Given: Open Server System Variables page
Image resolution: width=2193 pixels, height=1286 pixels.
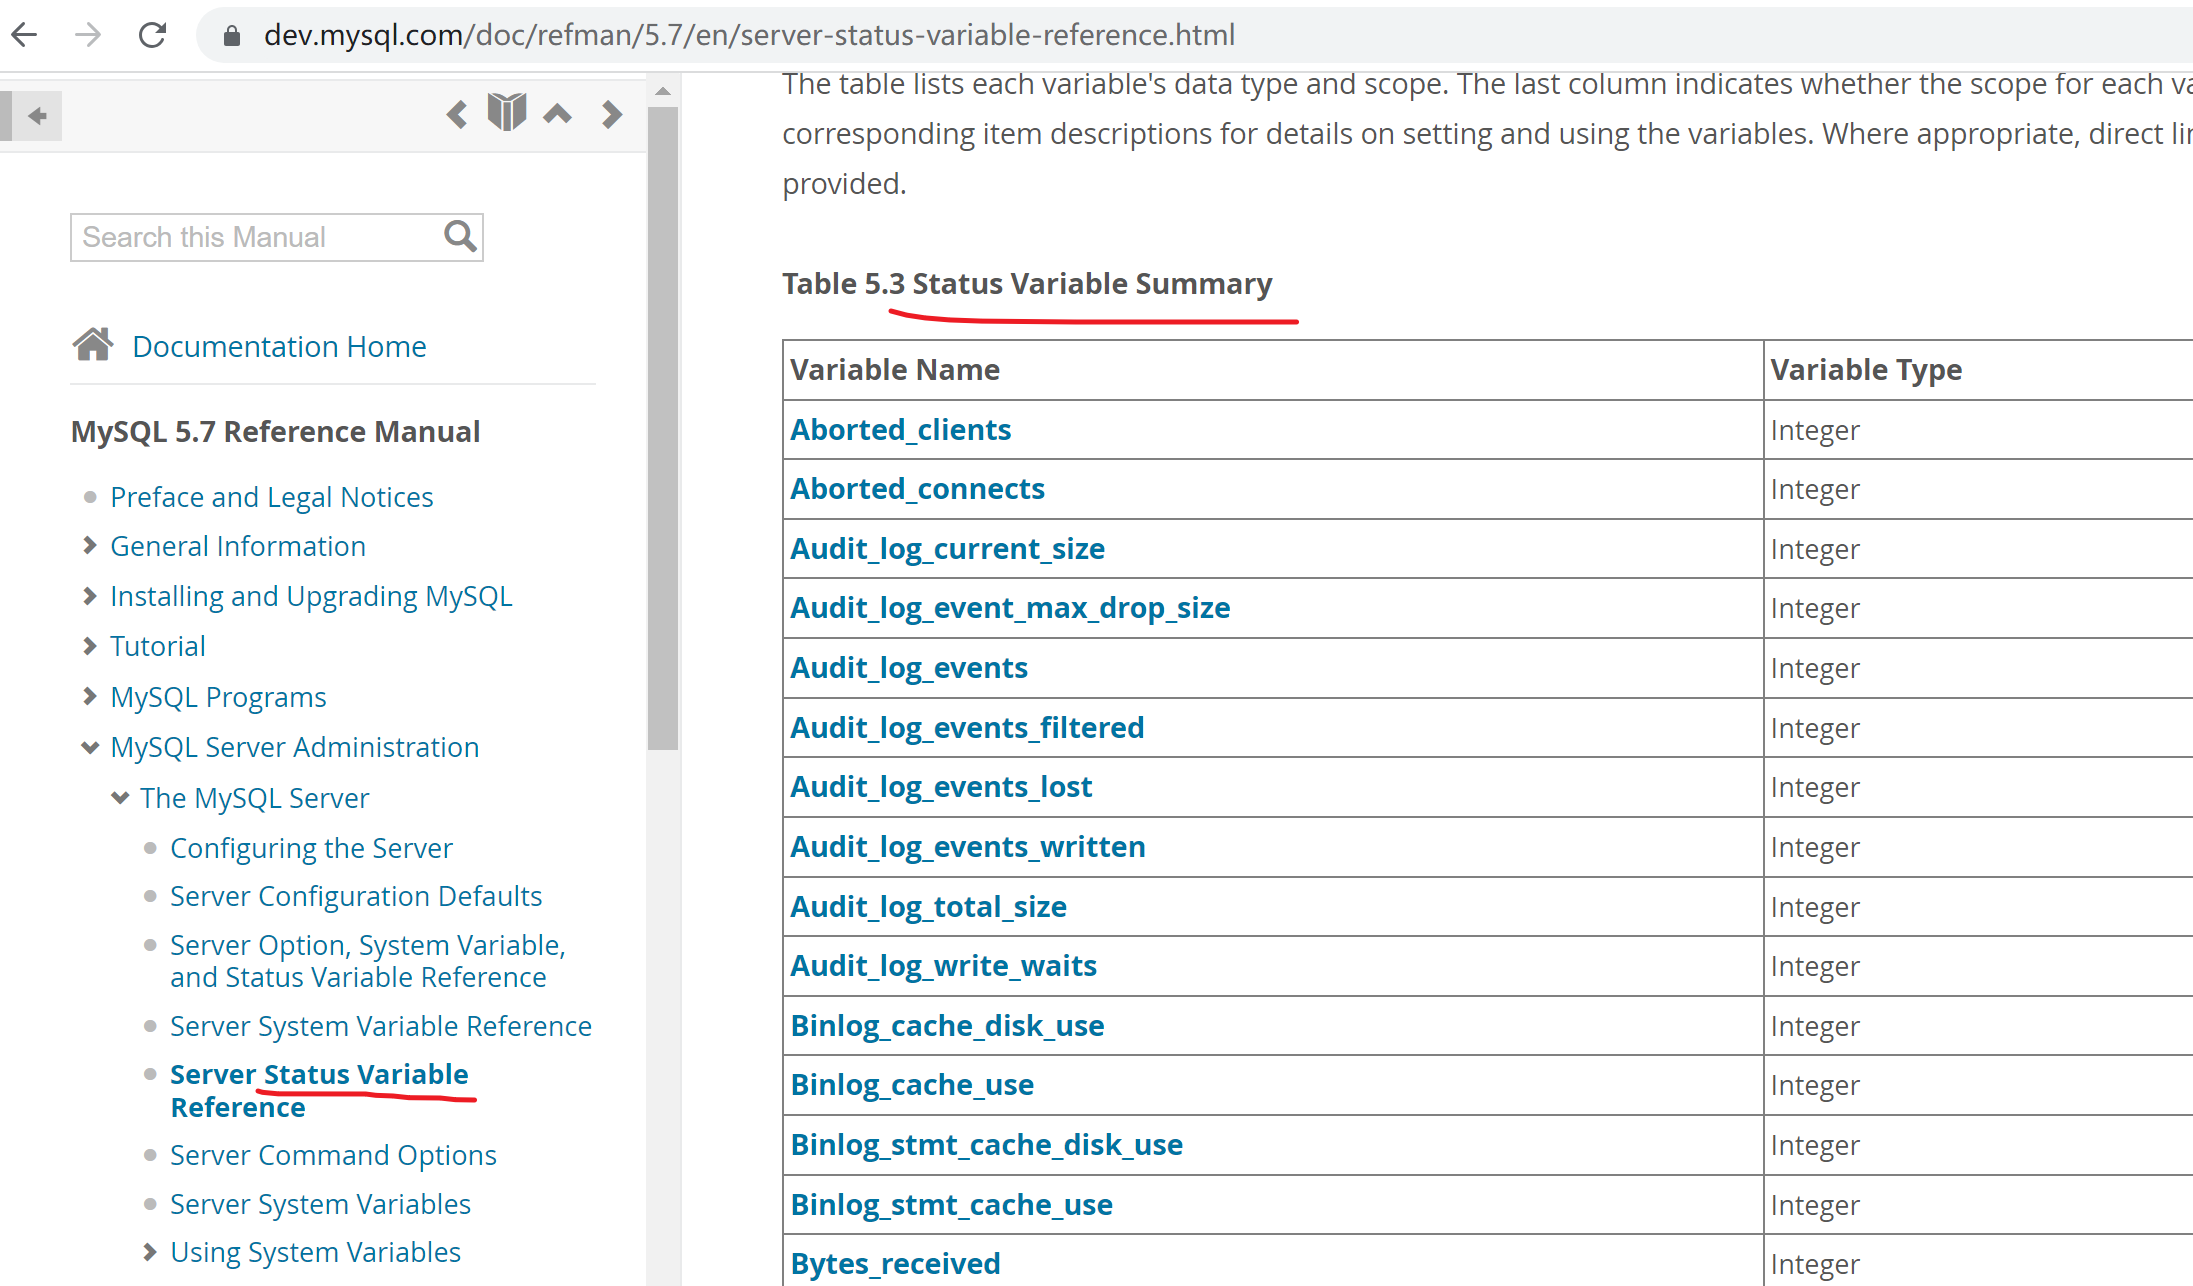Looking at the screenshot, I should tap(320, 1204).
